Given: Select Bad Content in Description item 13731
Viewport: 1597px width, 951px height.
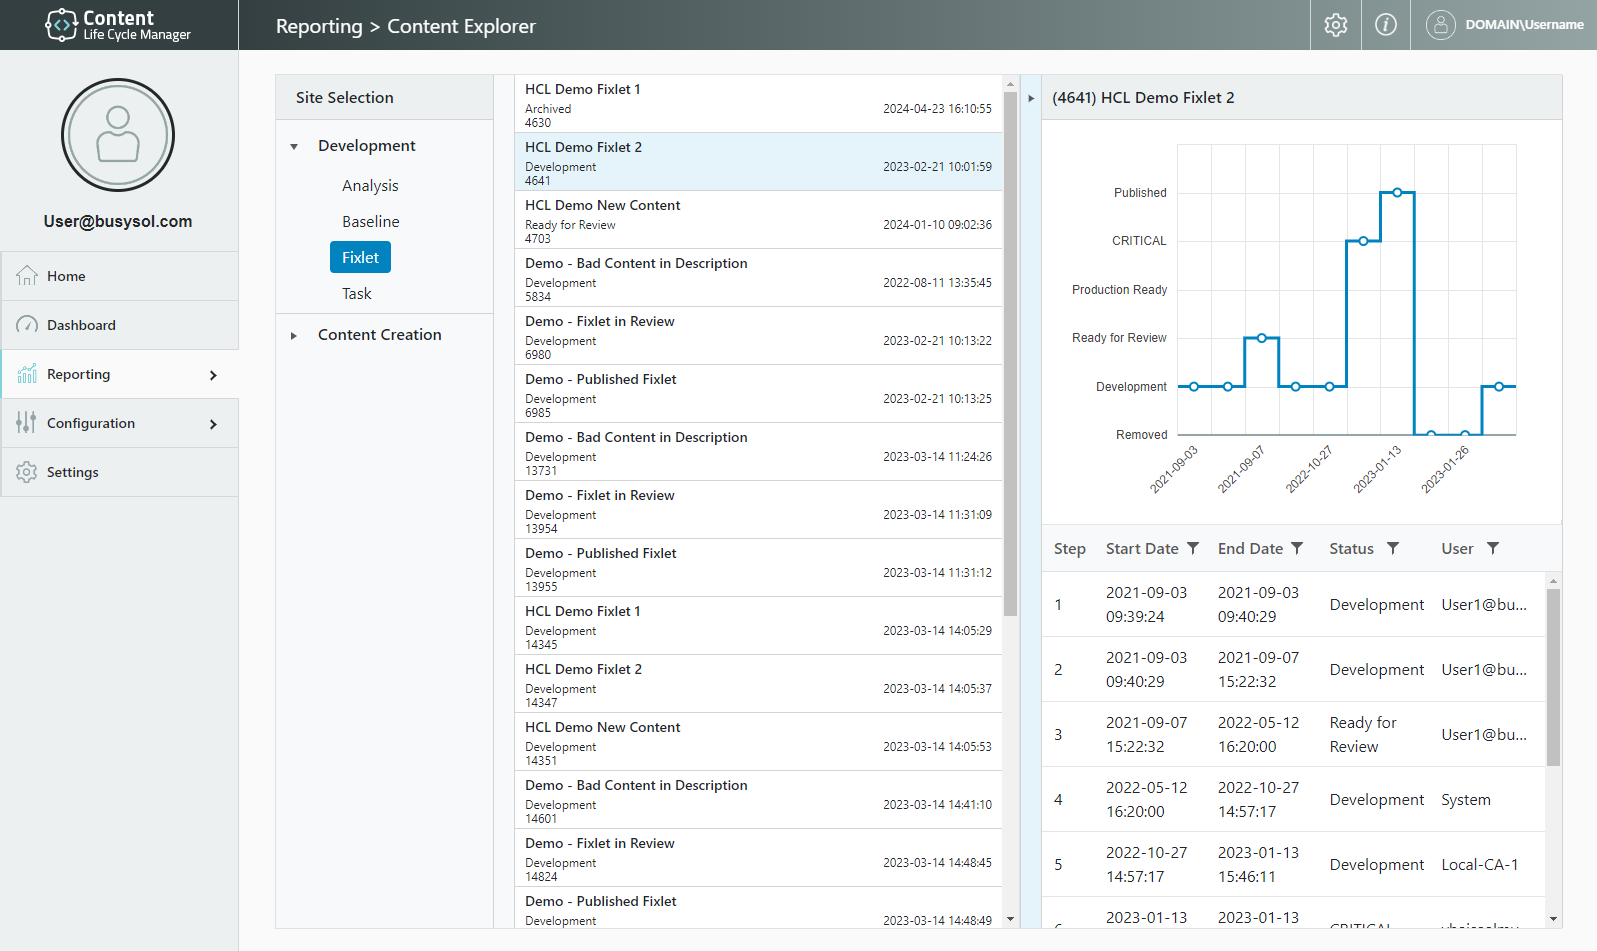Looking at the screenshot, I should 758,452.
